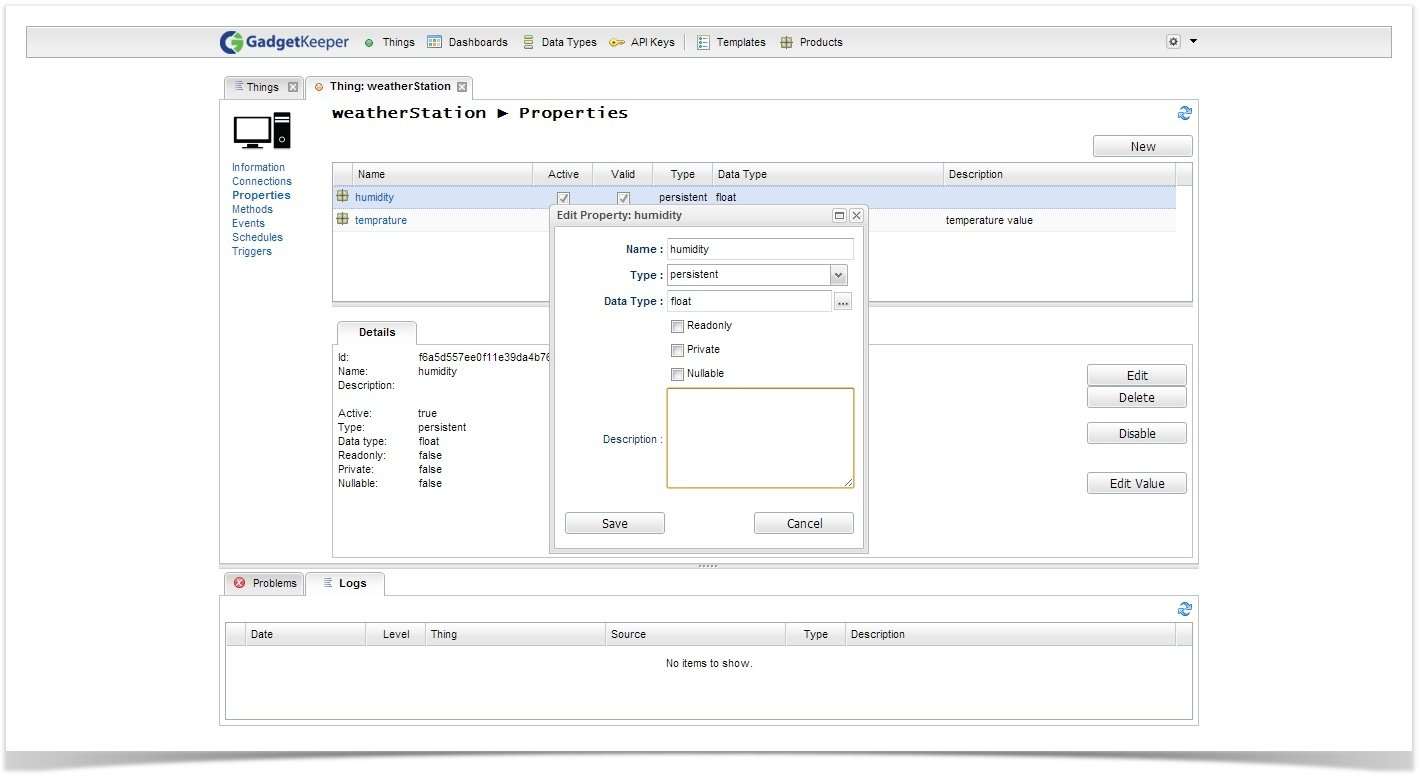1426x780 pixels.
Task: Enable the Nullable checkbox
Action: pyautogui.click(x=678, y=374)
